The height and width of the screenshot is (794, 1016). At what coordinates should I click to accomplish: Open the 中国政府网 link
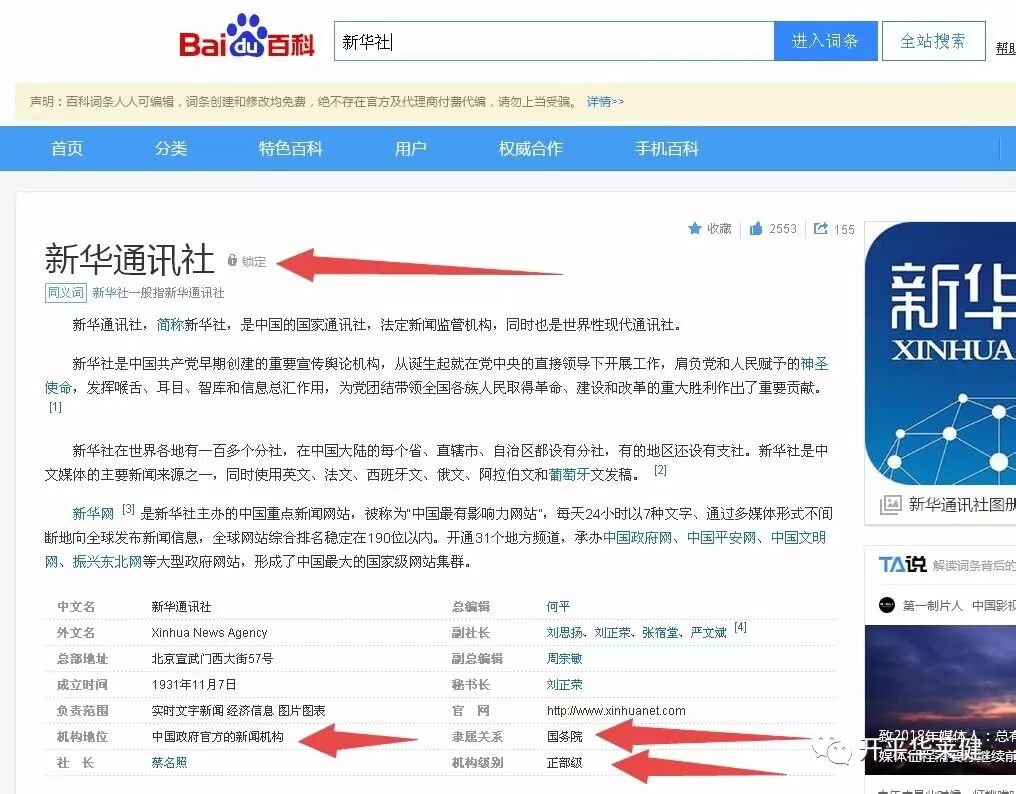point(638,538)
